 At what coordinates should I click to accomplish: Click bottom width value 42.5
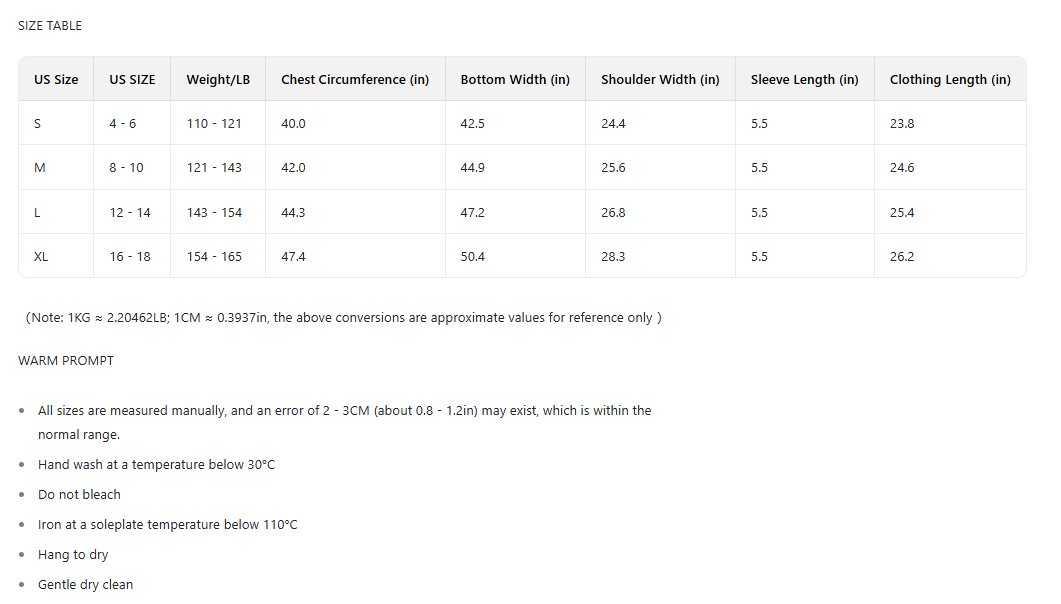point(472,124)
